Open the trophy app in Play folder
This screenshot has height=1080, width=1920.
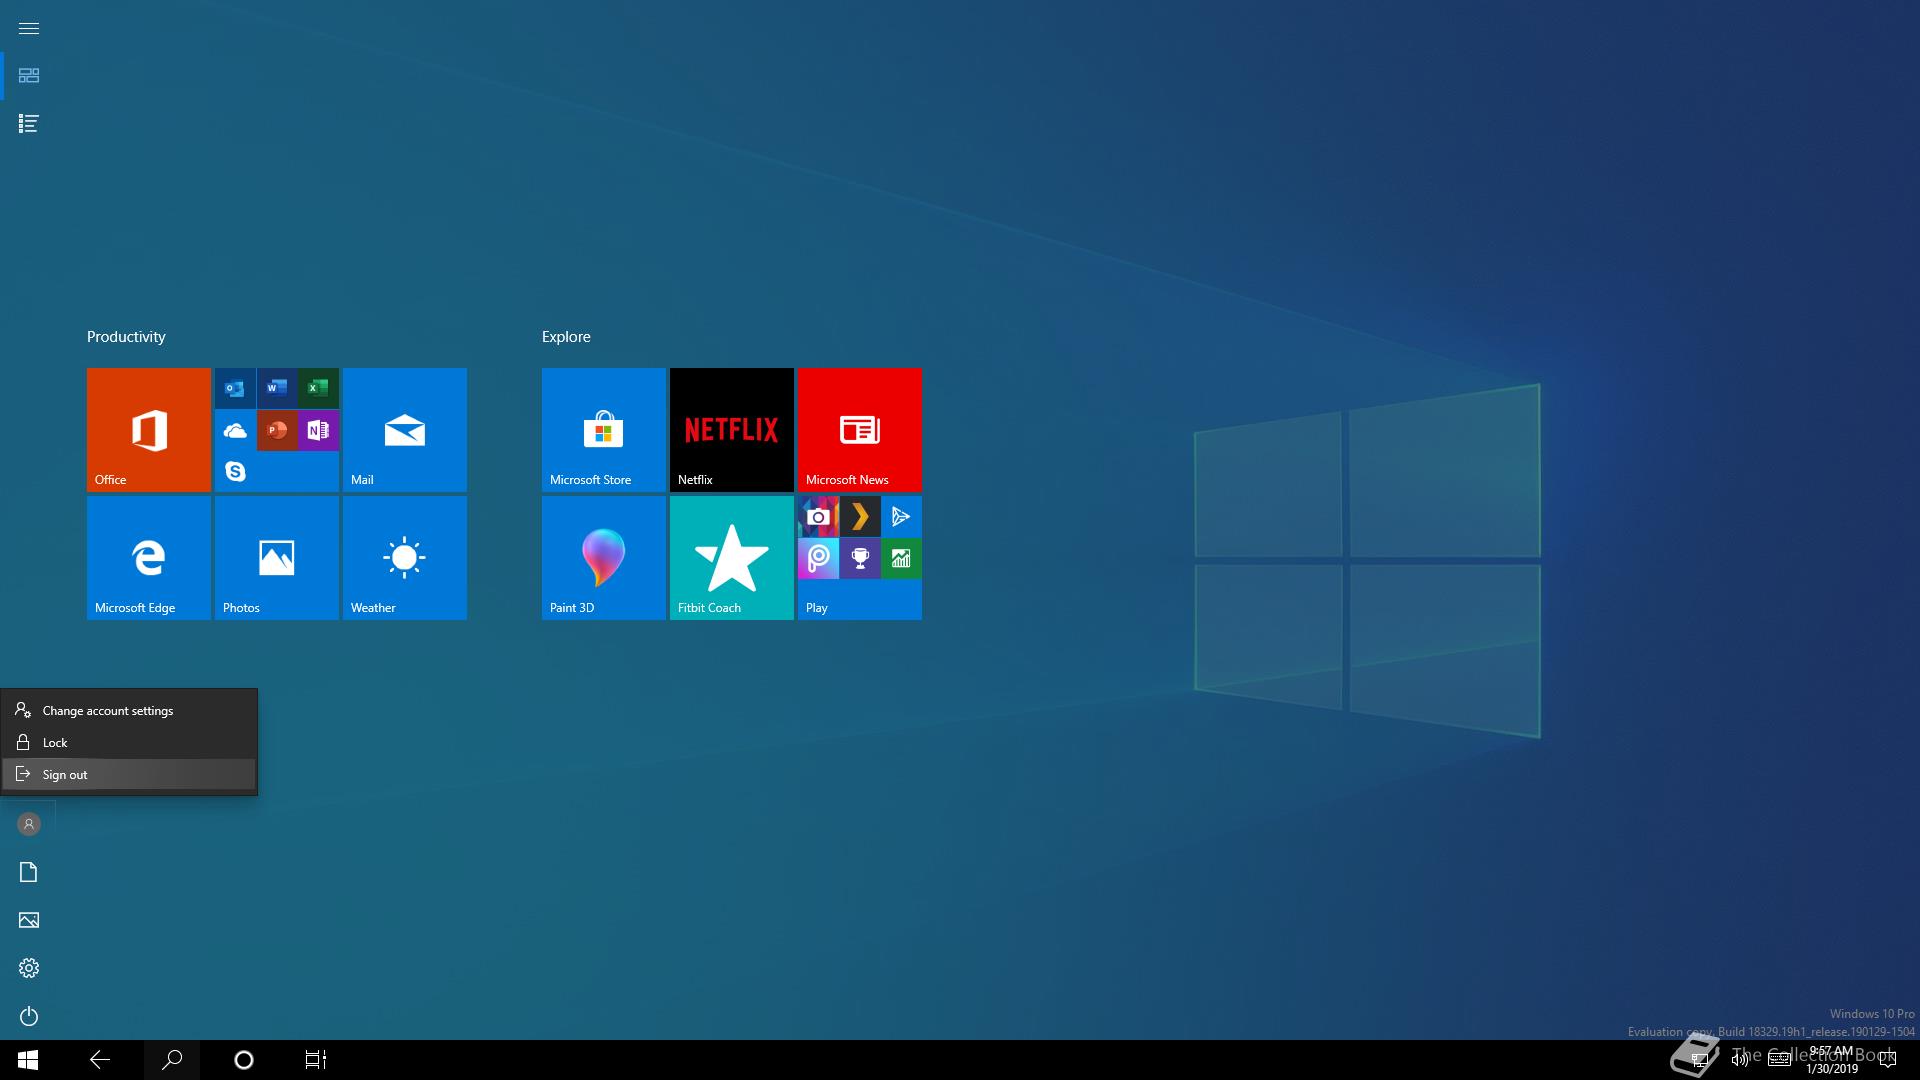[860, 558]
